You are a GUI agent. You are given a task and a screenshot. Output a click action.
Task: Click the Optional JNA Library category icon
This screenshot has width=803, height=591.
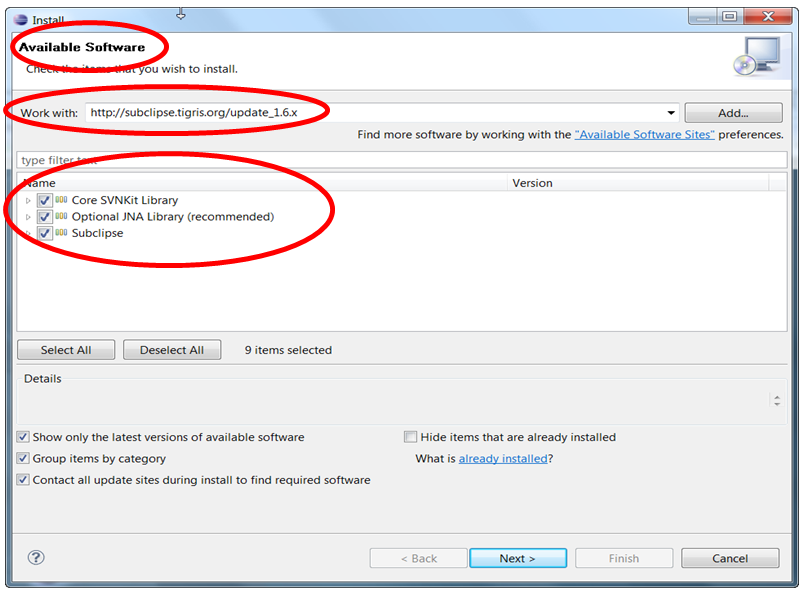point(61,217)
